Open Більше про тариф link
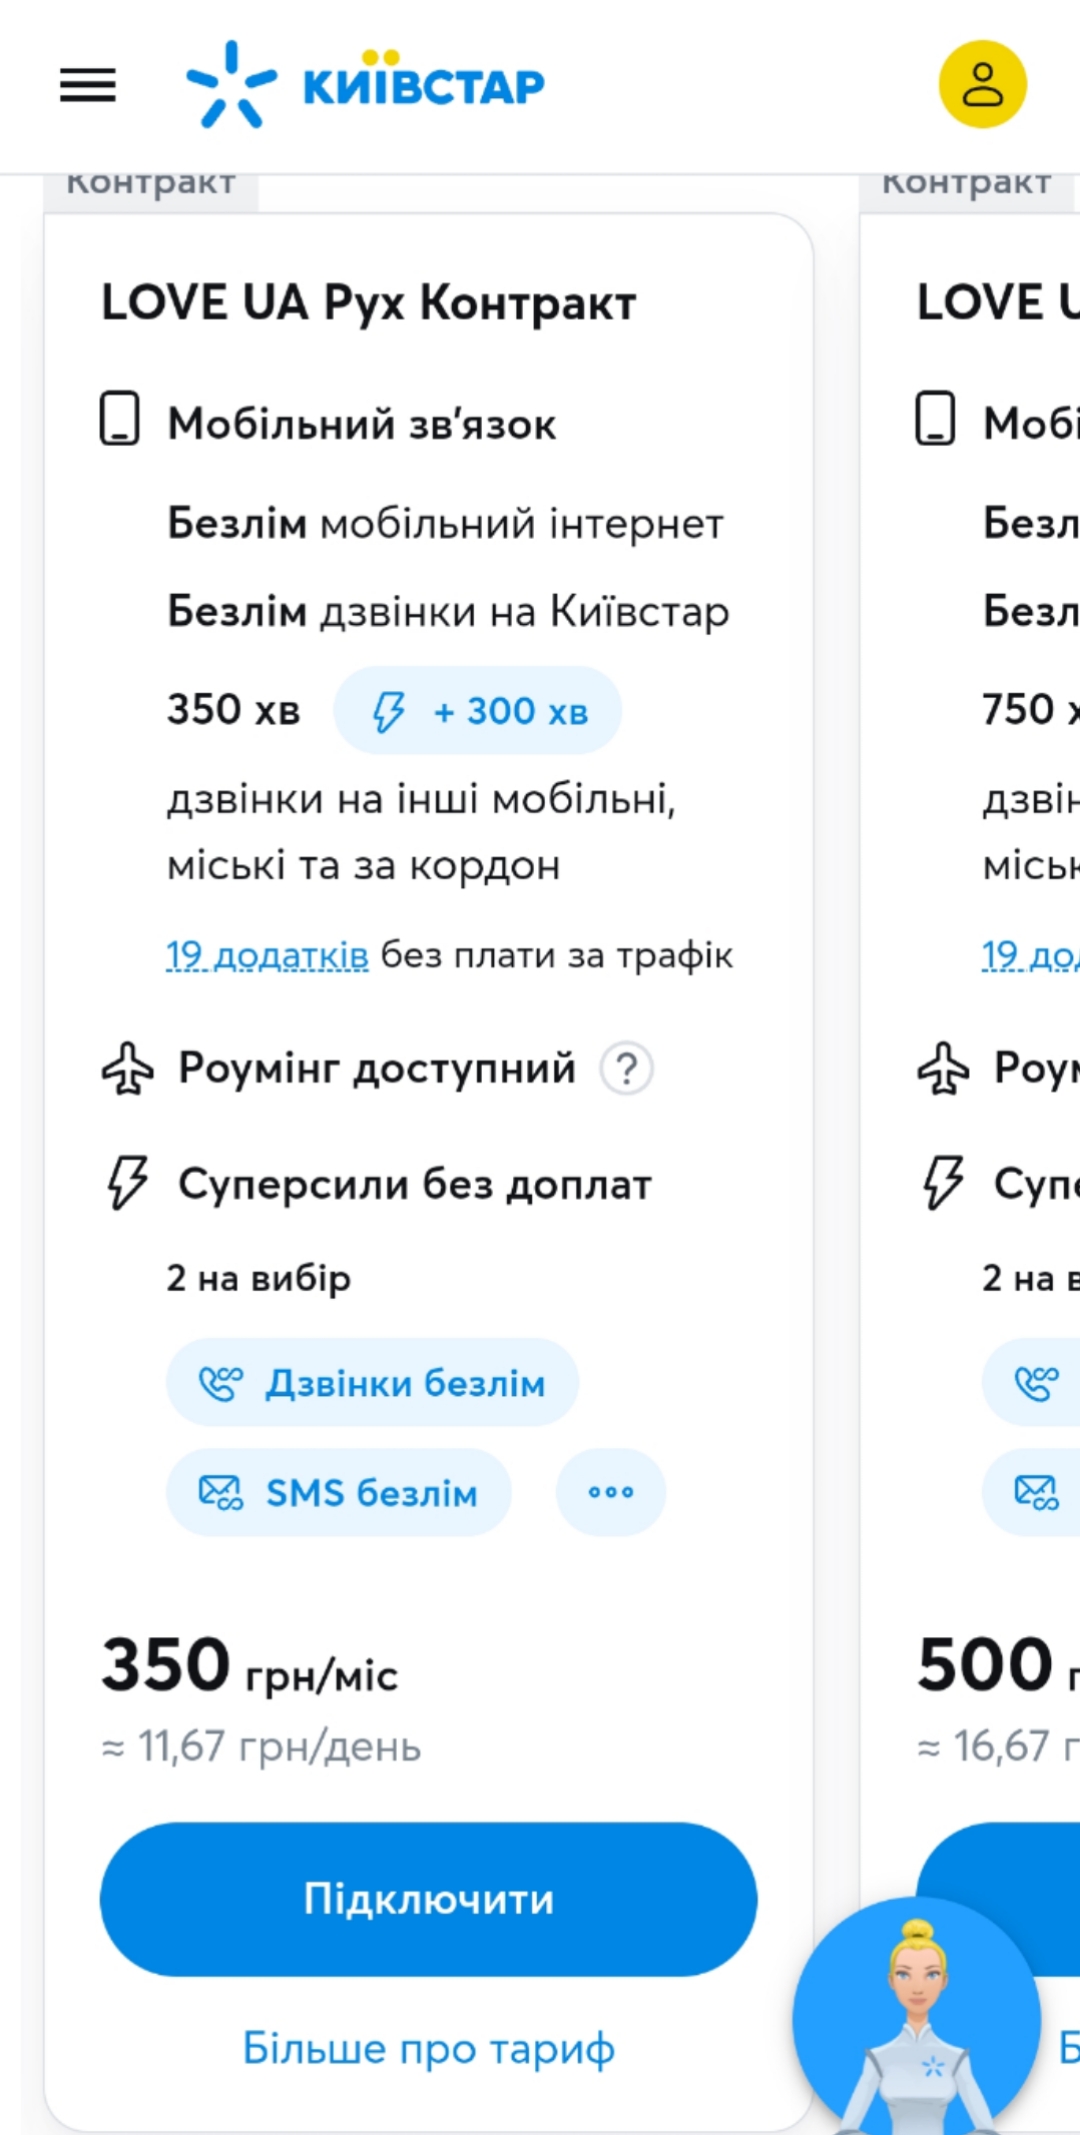Viewport: 1080px width, 2135px height. [x=428, y=2049]
